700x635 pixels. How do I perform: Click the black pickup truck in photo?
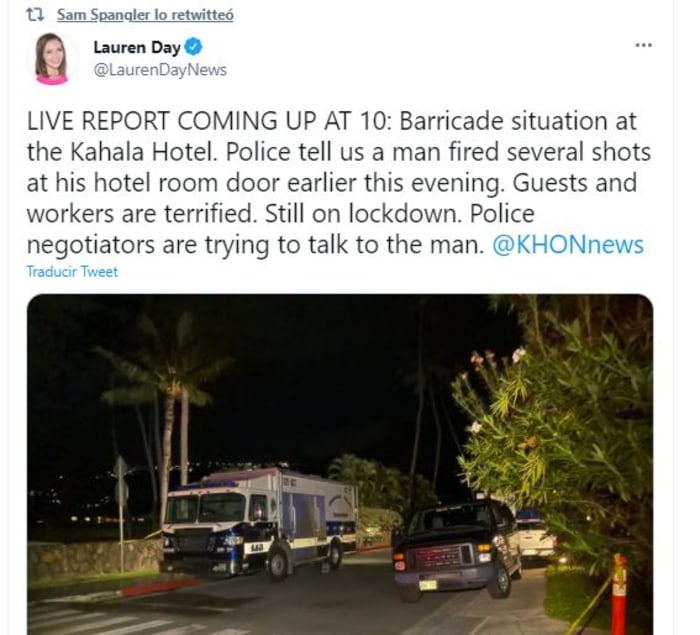[x=456, y=549]
